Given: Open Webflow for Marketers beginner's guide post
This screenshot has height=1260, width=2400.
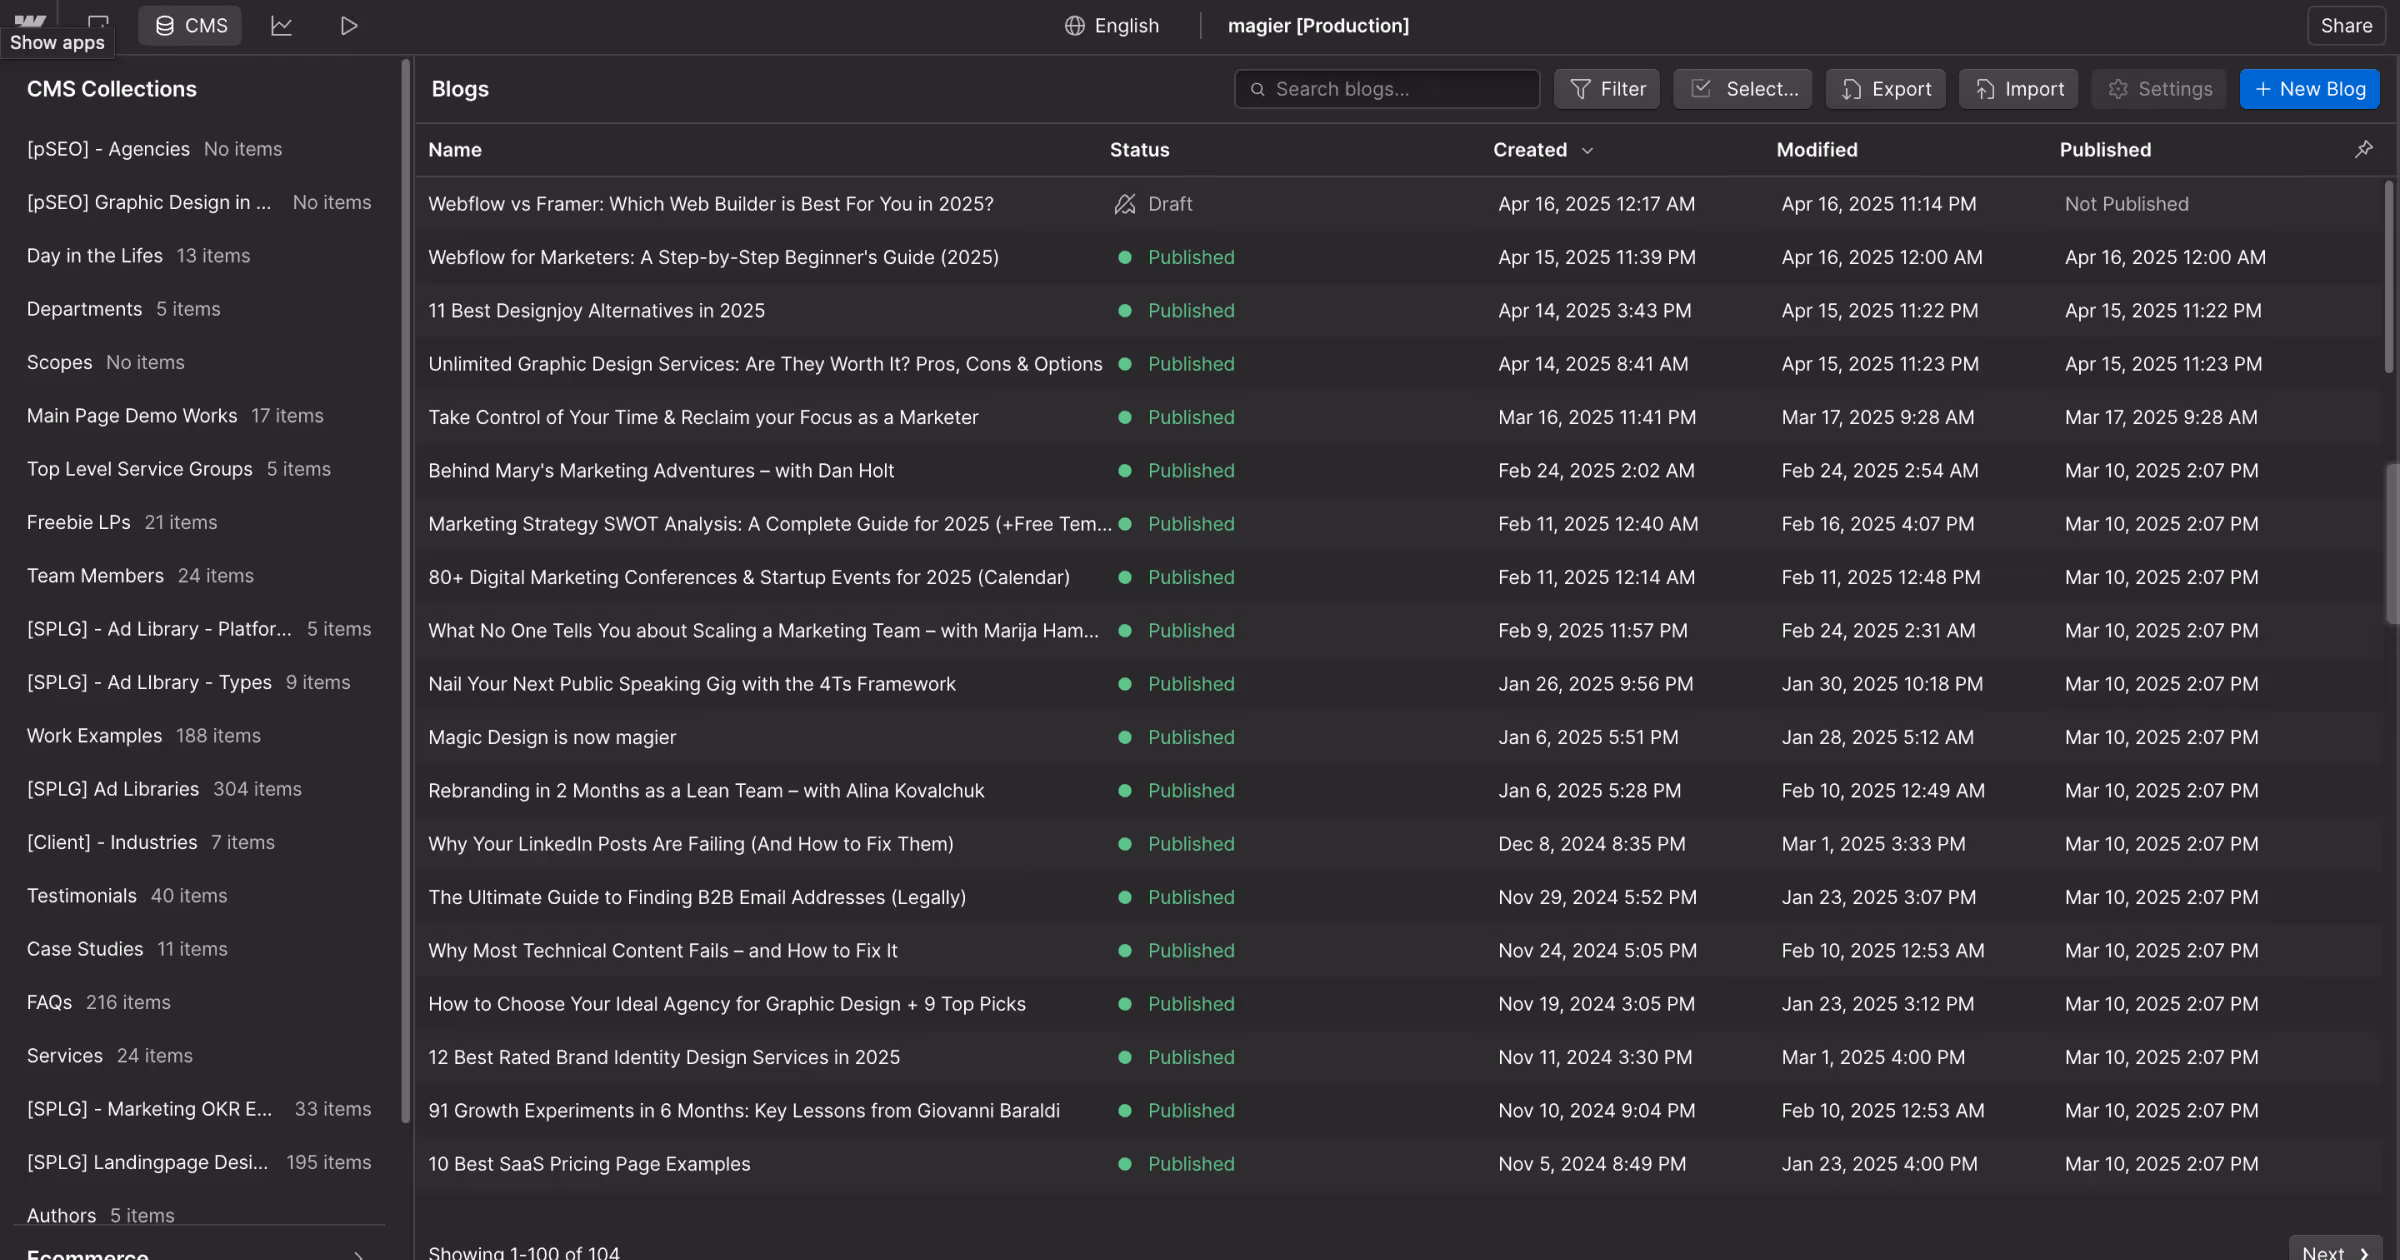Looking at the screenshot, I should point(713,257).
